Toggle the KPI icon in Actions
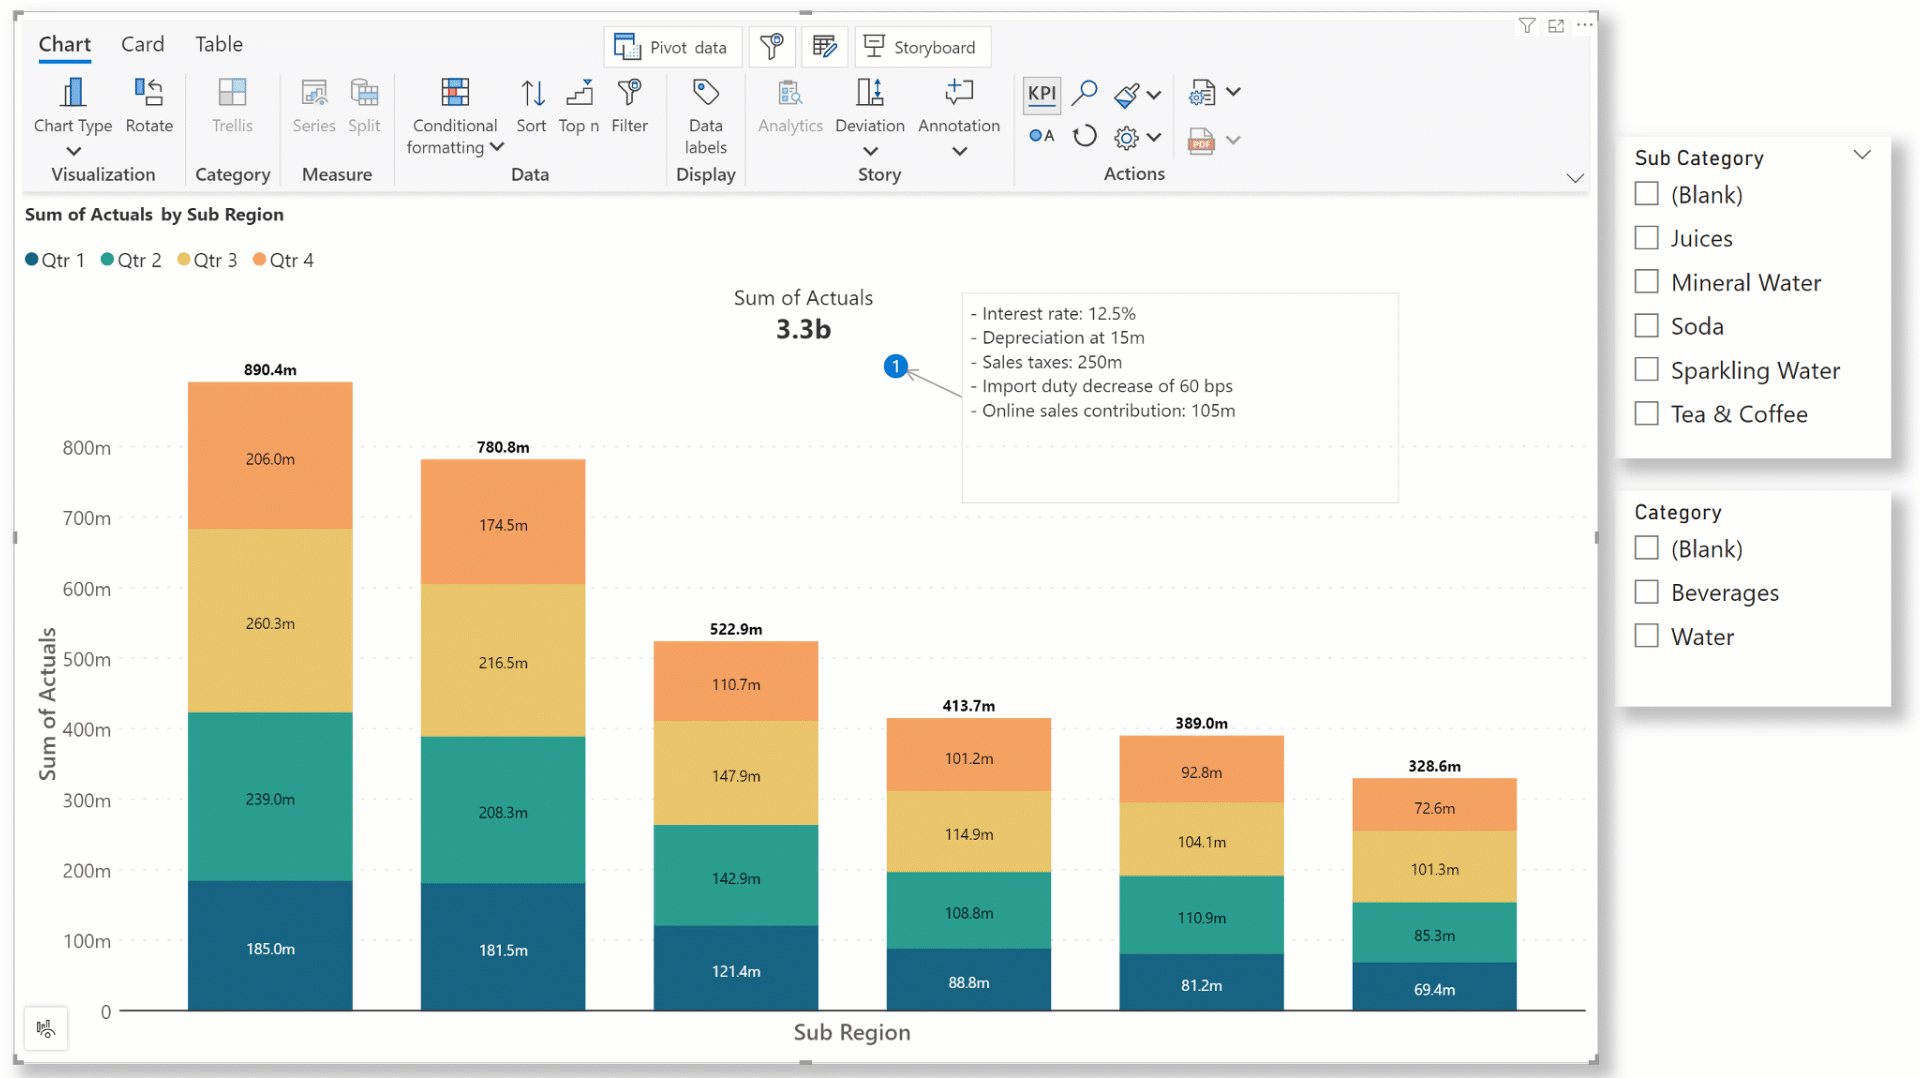Image resolution: width=1920 pixels, height=1078 pixels. click(x=1041, y=94)
